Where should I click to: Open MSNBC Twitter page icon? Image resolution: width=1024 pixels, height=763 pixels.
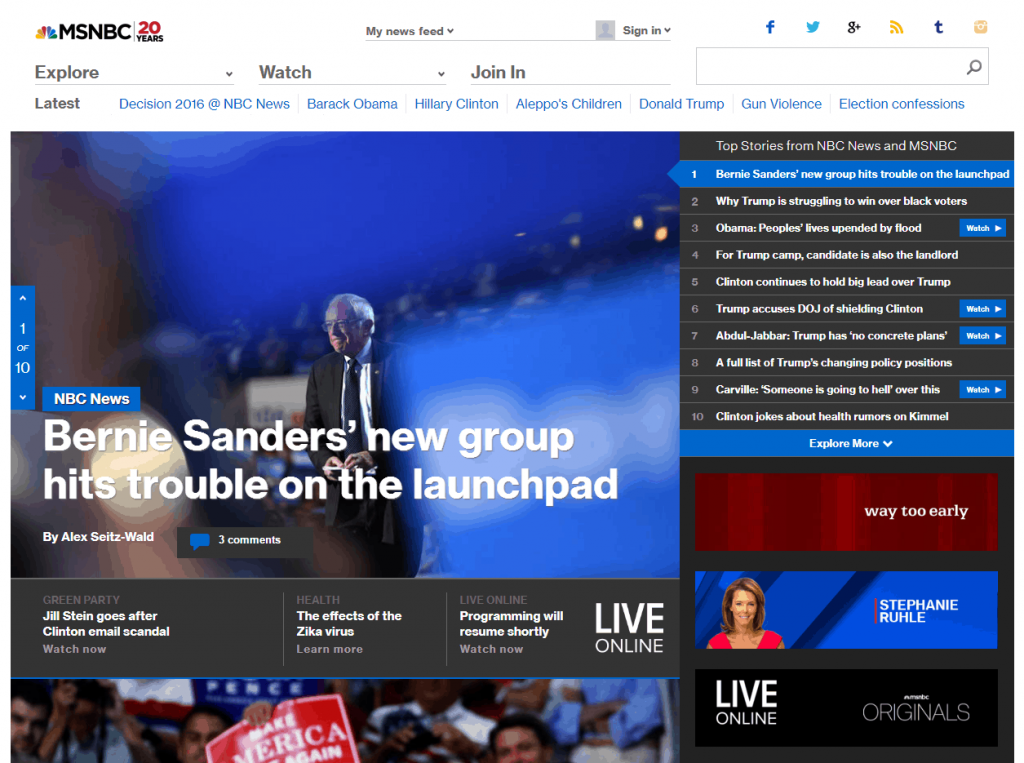point(812,27)
